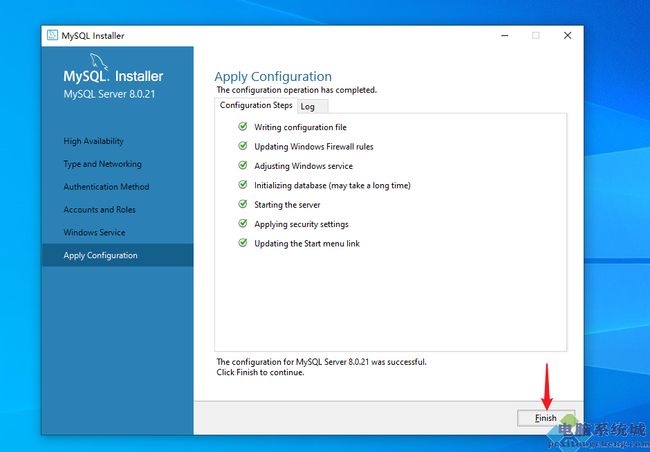Screen dimensions: 650x452
Task: Click 'Applying security settings' step text
Action: coord(301,224)
